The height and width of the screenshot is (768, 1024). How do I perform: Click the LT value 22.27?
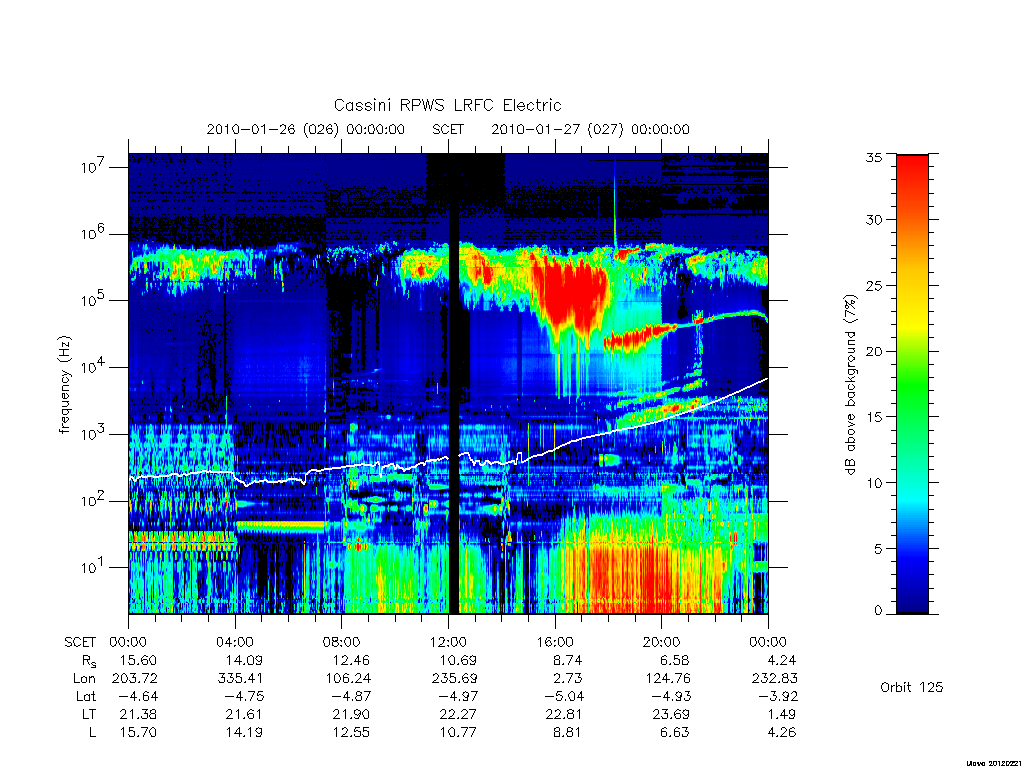point(458,714)
